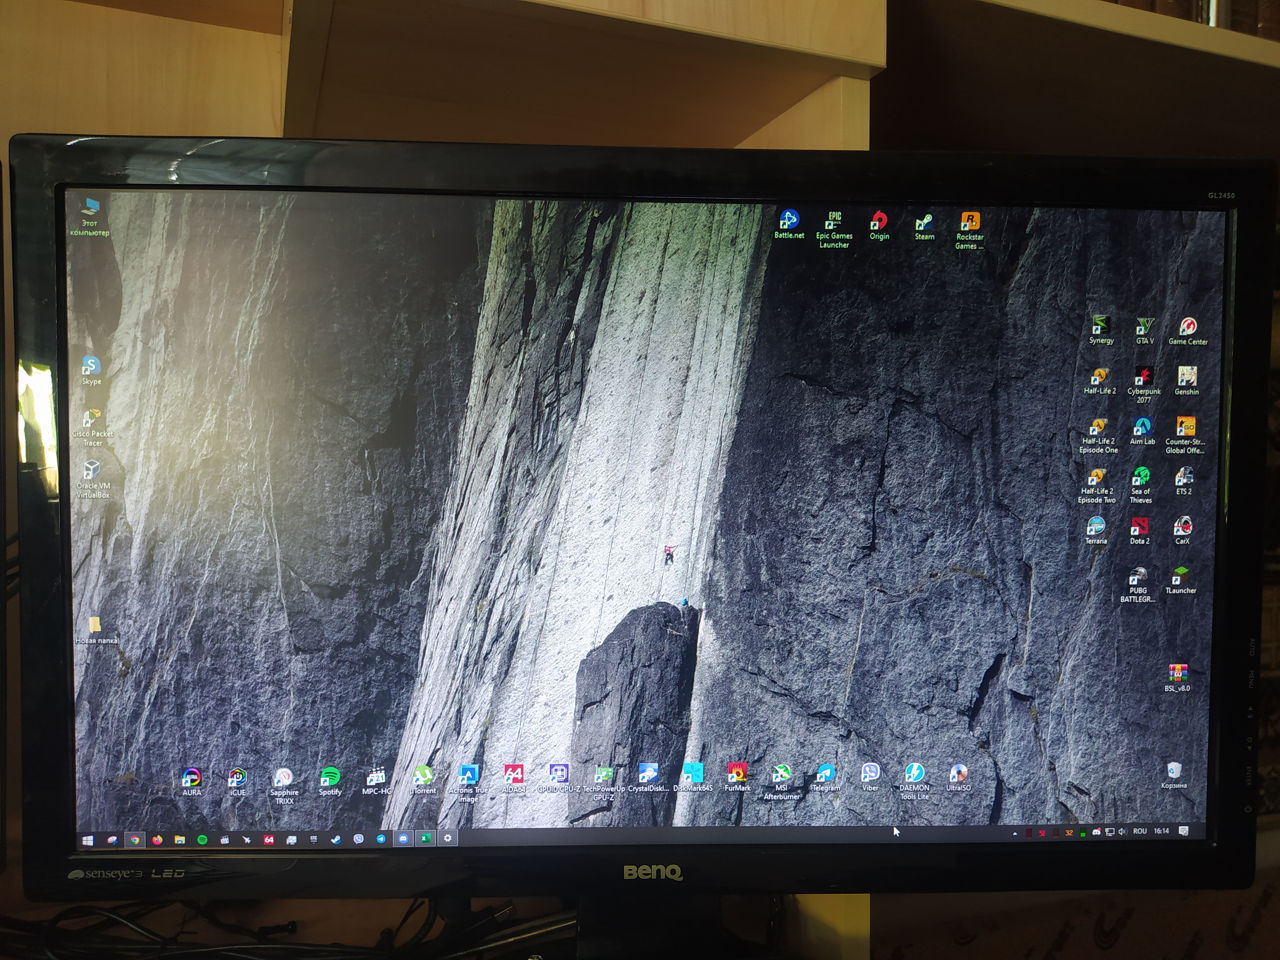This screenshot has height=960, width=1280.
Task: Select the BSL_v8.0 archive file
Action: click(1177, 677)
